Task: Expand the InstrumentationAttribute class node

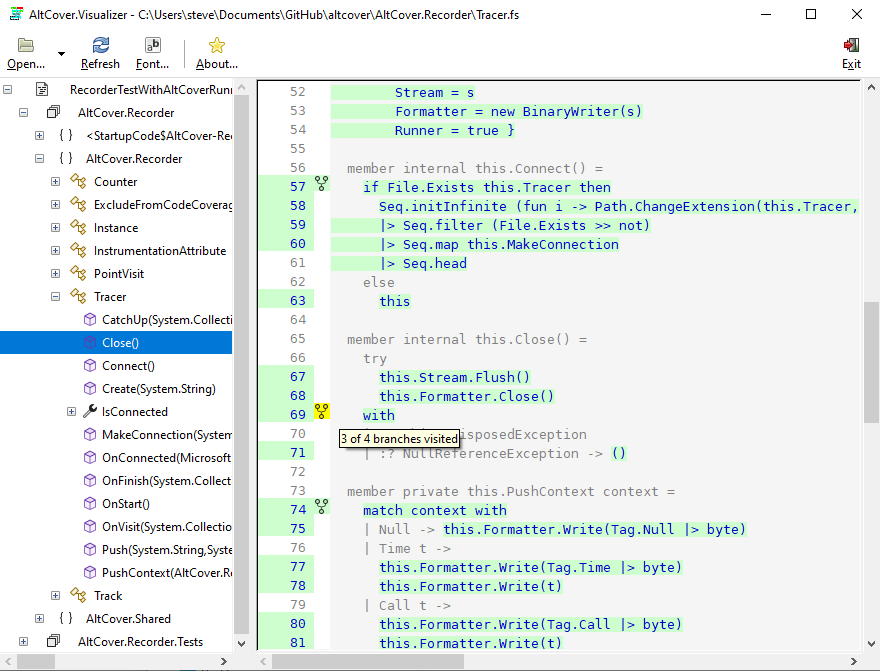Action: click(55, 250)
